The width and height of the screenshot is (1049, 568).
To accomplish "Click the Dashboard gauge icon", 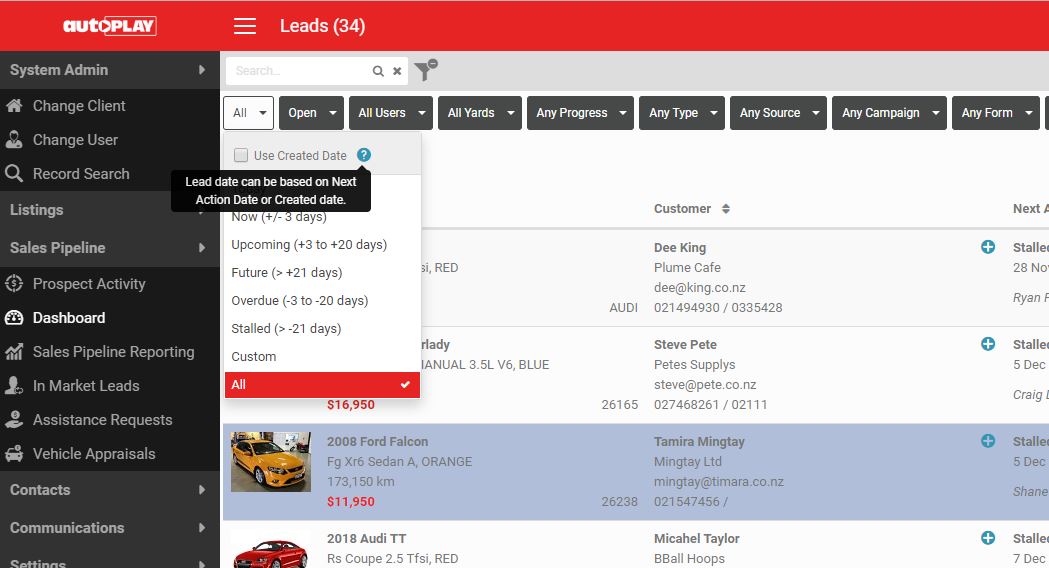I will click(x=14, y=318).
